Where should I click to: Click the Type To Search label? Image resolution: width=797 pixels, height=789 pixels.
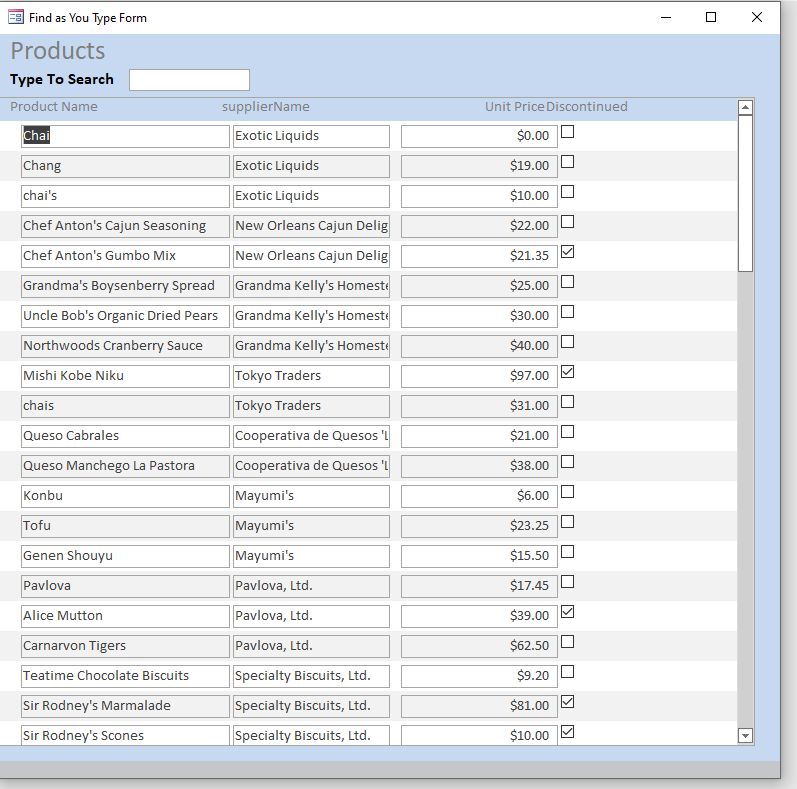(62, 80)
